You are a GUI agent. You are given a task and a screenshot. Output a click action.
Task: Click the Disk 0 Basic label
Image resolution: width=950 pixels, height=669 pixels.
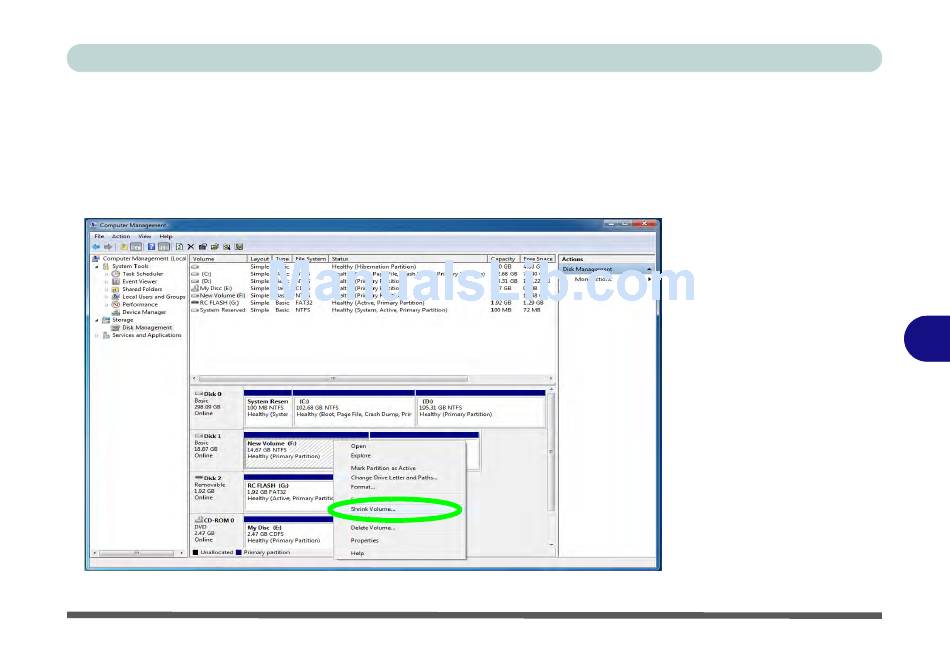(216, 407)
